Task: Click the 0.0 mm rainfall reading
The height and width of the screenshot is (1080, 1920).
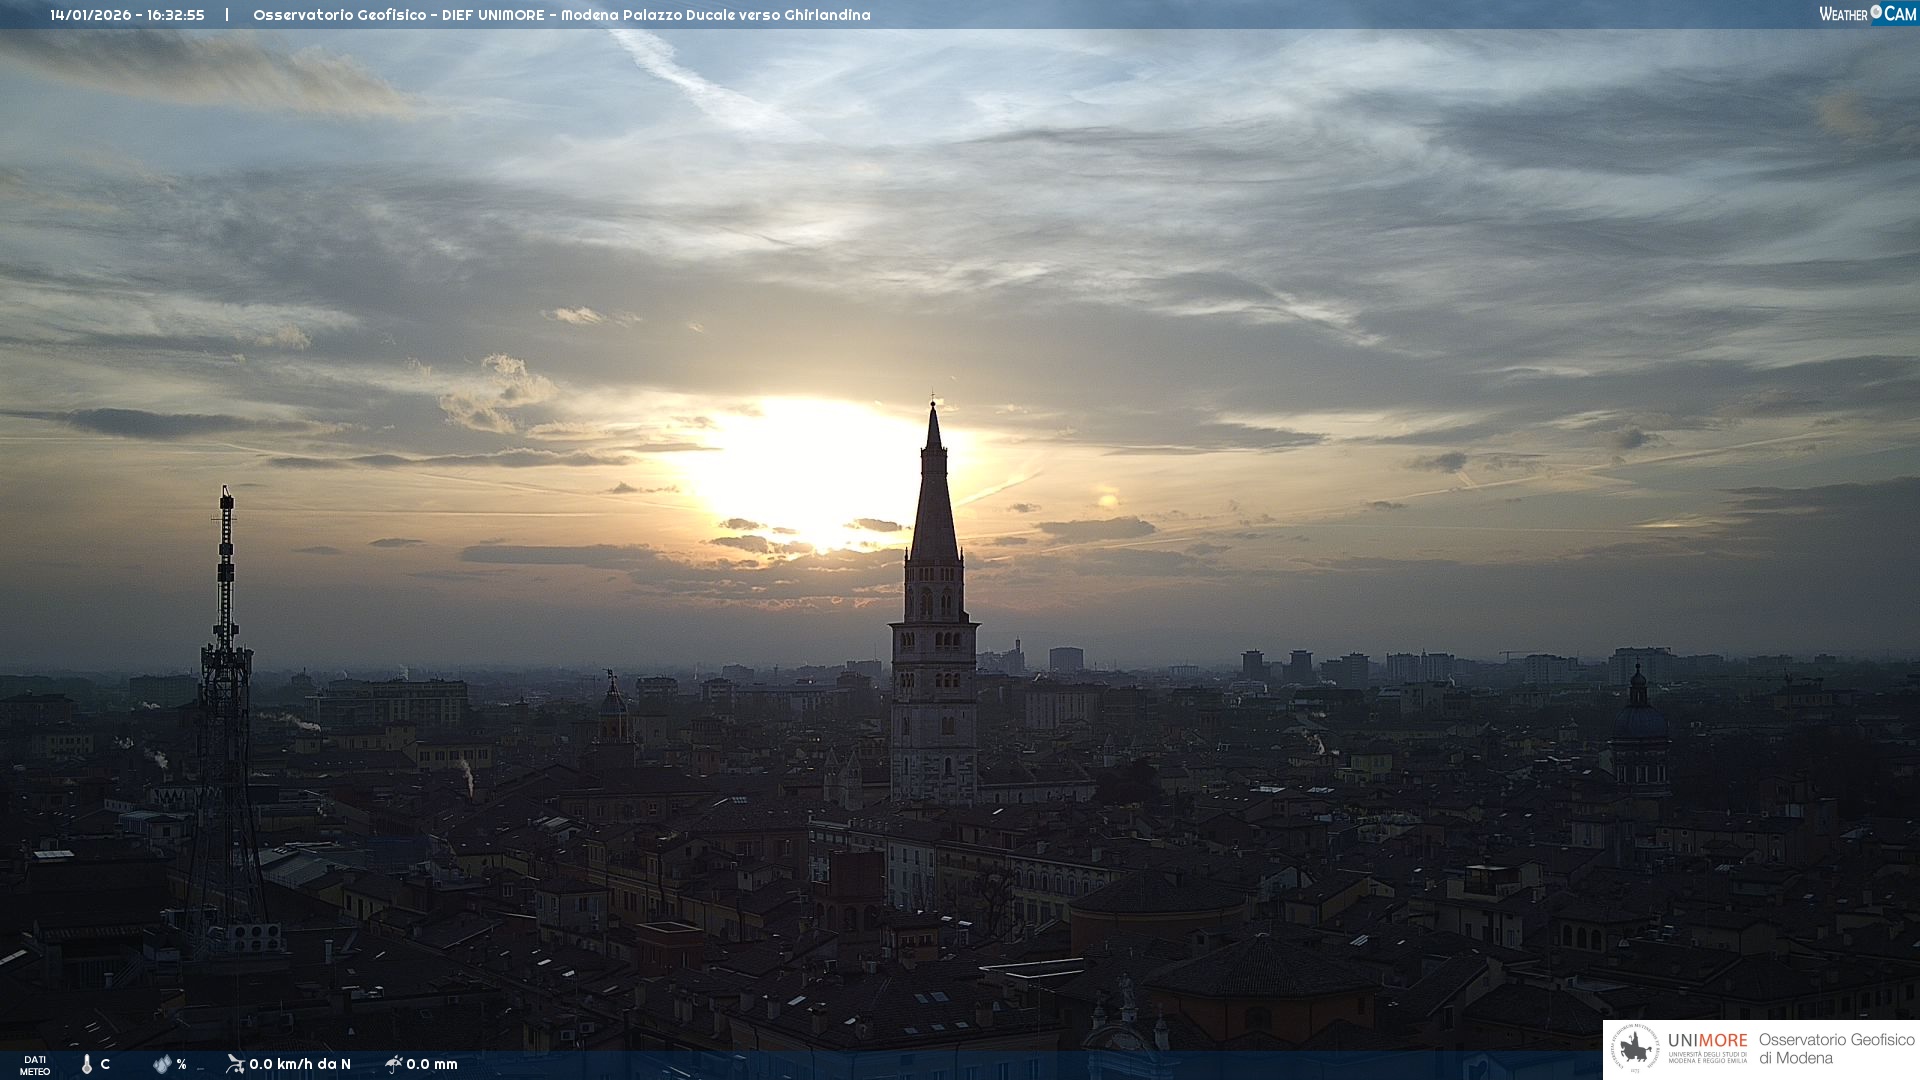Action: [432, 1064]
